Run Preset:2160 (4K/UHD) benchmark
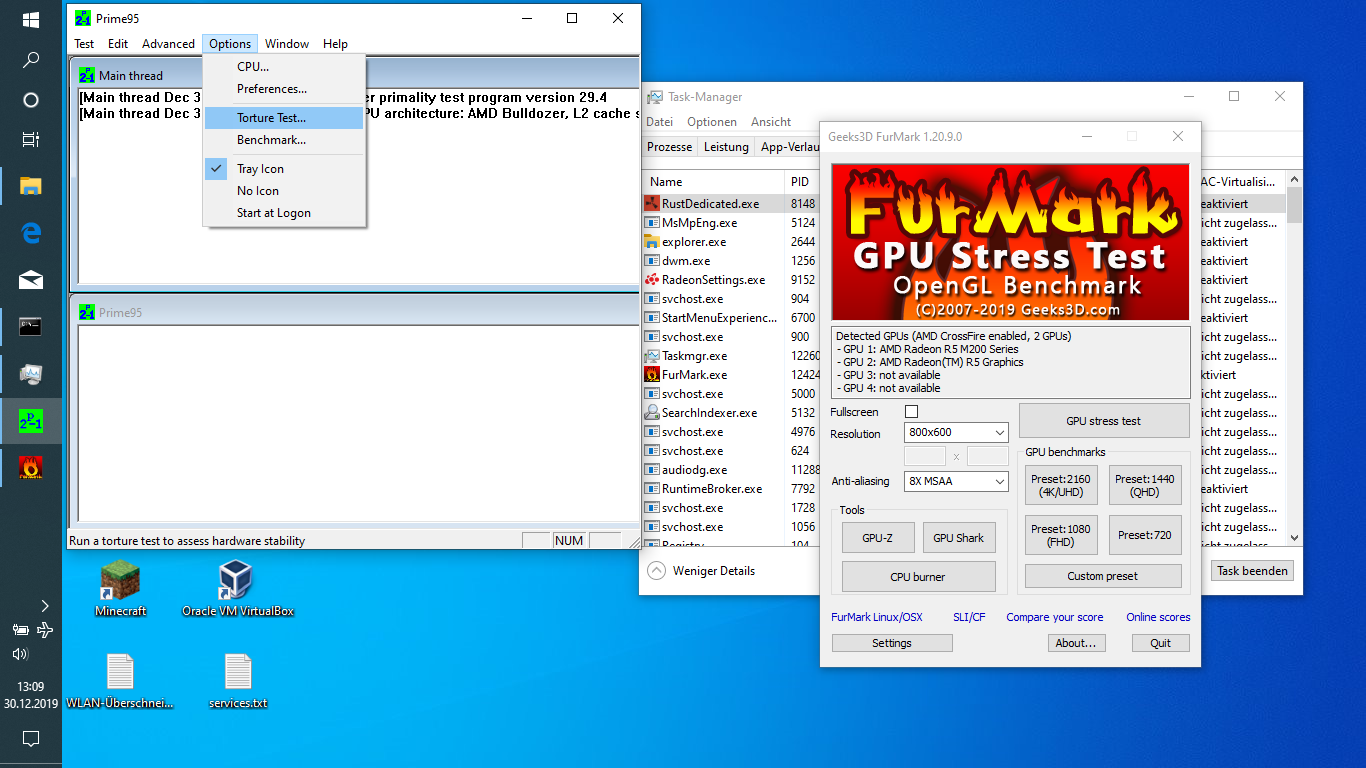 (1061, 486)
